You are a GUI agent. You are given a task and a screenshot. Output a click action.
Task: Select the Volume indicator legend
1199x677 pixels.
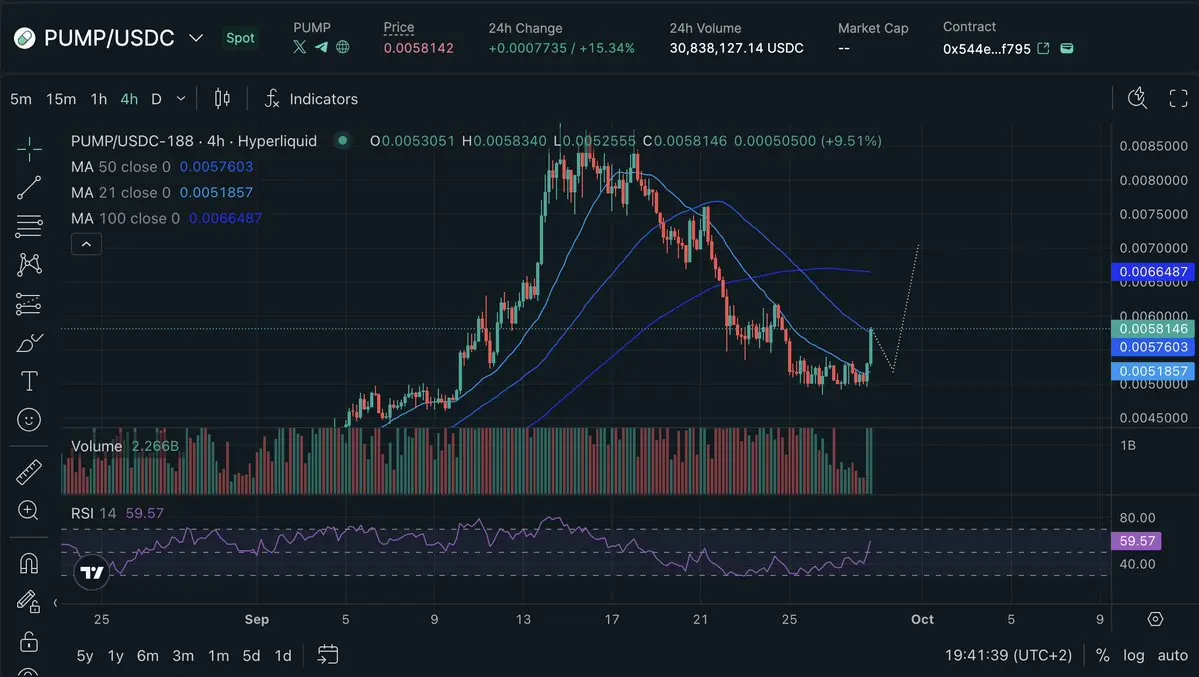pos(125,446)
